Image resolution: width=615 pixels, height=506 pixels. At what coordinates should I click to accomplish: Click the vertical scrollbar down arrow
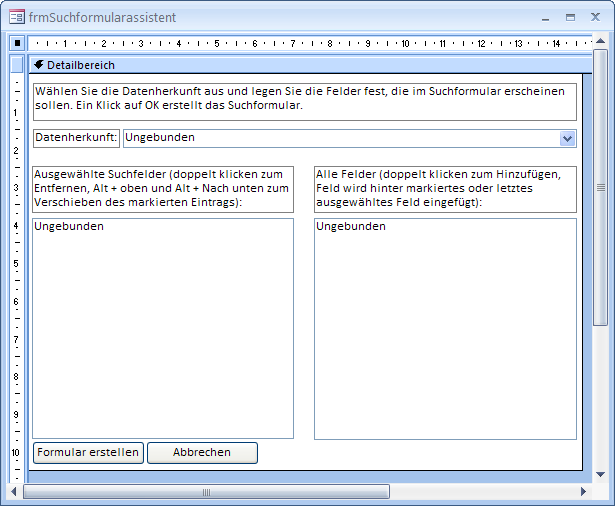(600, 475)
